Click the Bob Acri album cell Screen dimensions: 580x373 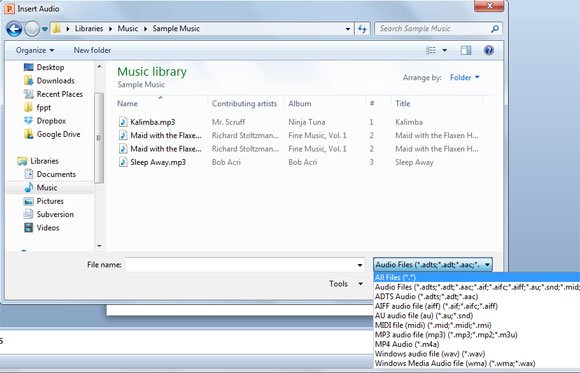[x=303, y=162]
